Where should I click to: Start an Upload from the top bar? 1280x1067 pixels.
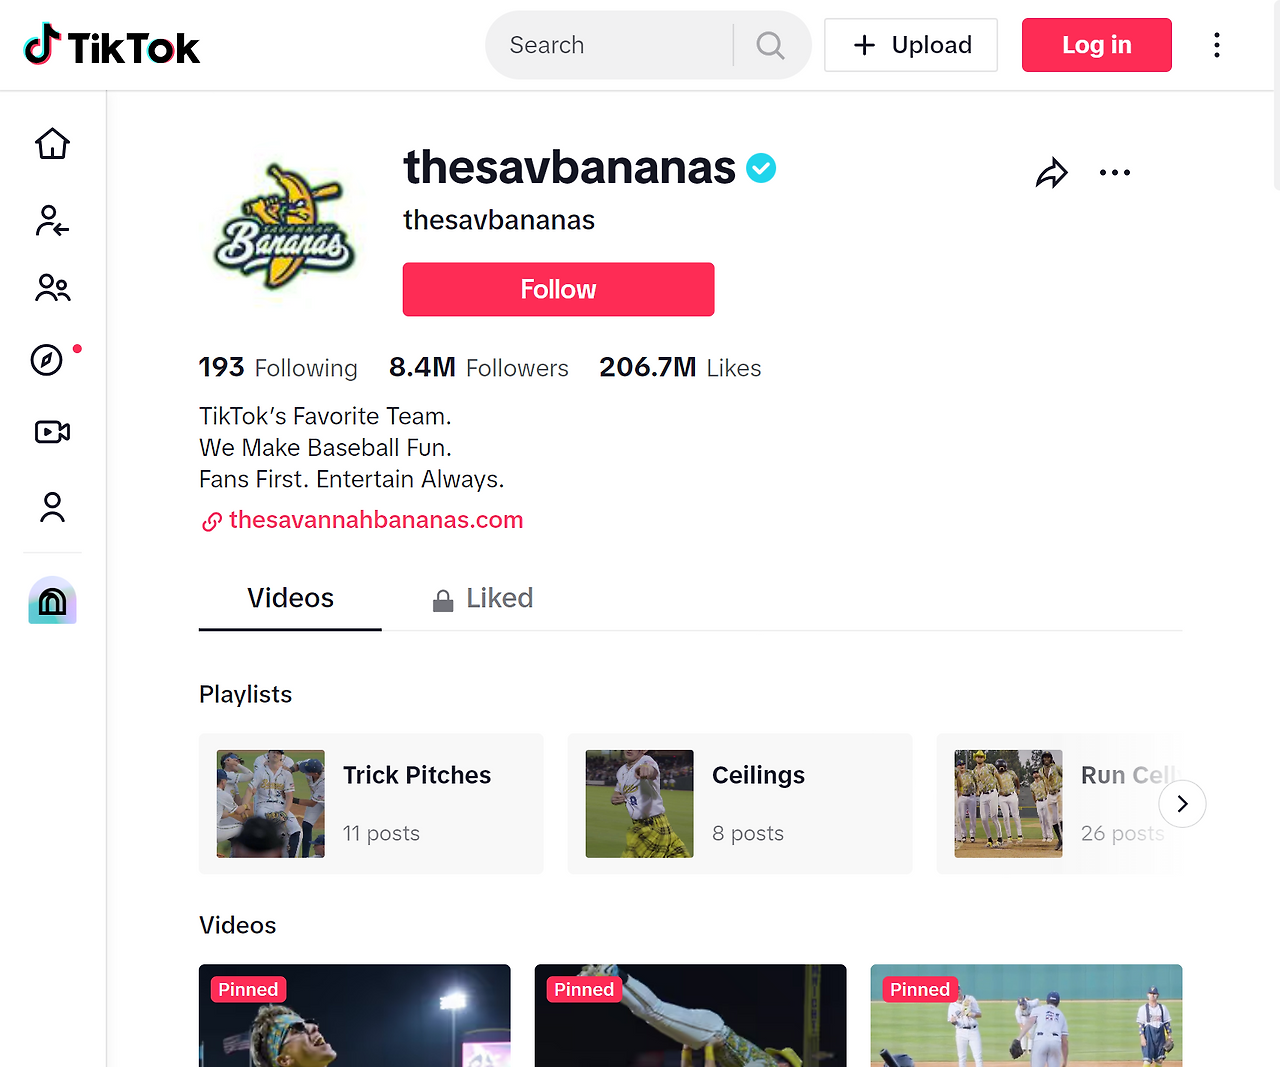pos(910,44)
